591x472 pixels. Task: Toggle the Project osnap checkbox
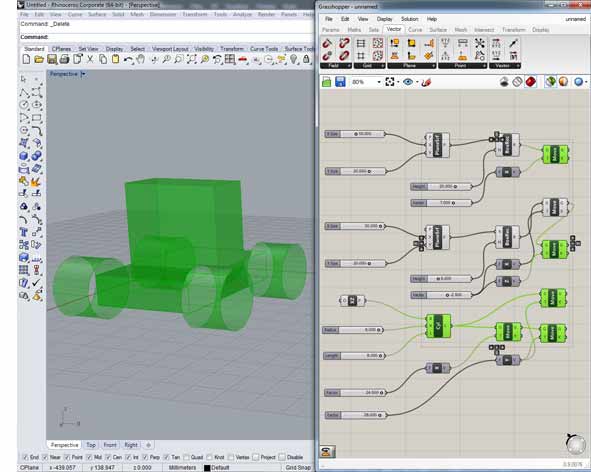256,457
